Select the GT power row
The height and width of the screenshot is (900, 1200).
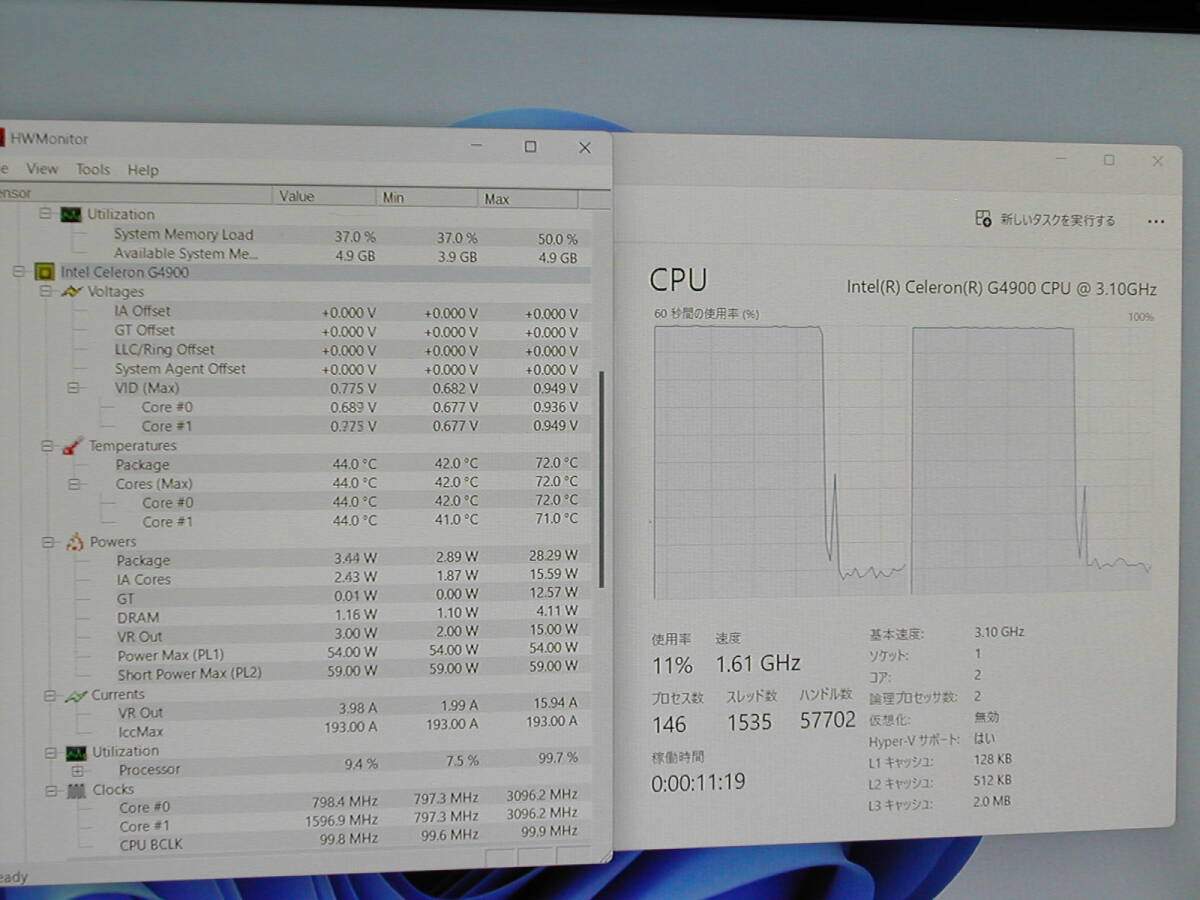tap(296, 598)
